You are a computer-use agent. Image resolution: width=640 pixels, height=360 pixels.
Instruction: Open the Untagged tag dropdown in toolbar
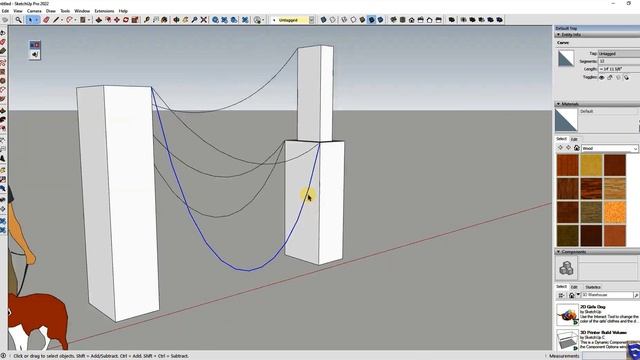293,20
